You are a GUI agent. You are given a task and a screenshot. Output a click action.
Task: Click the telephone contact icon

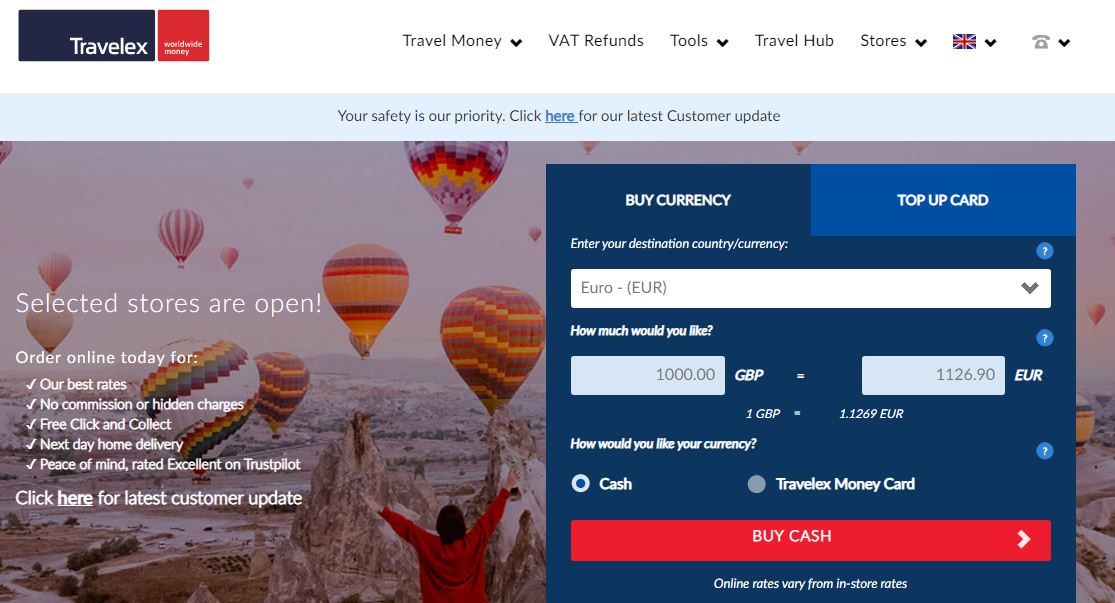point(1040,42)
